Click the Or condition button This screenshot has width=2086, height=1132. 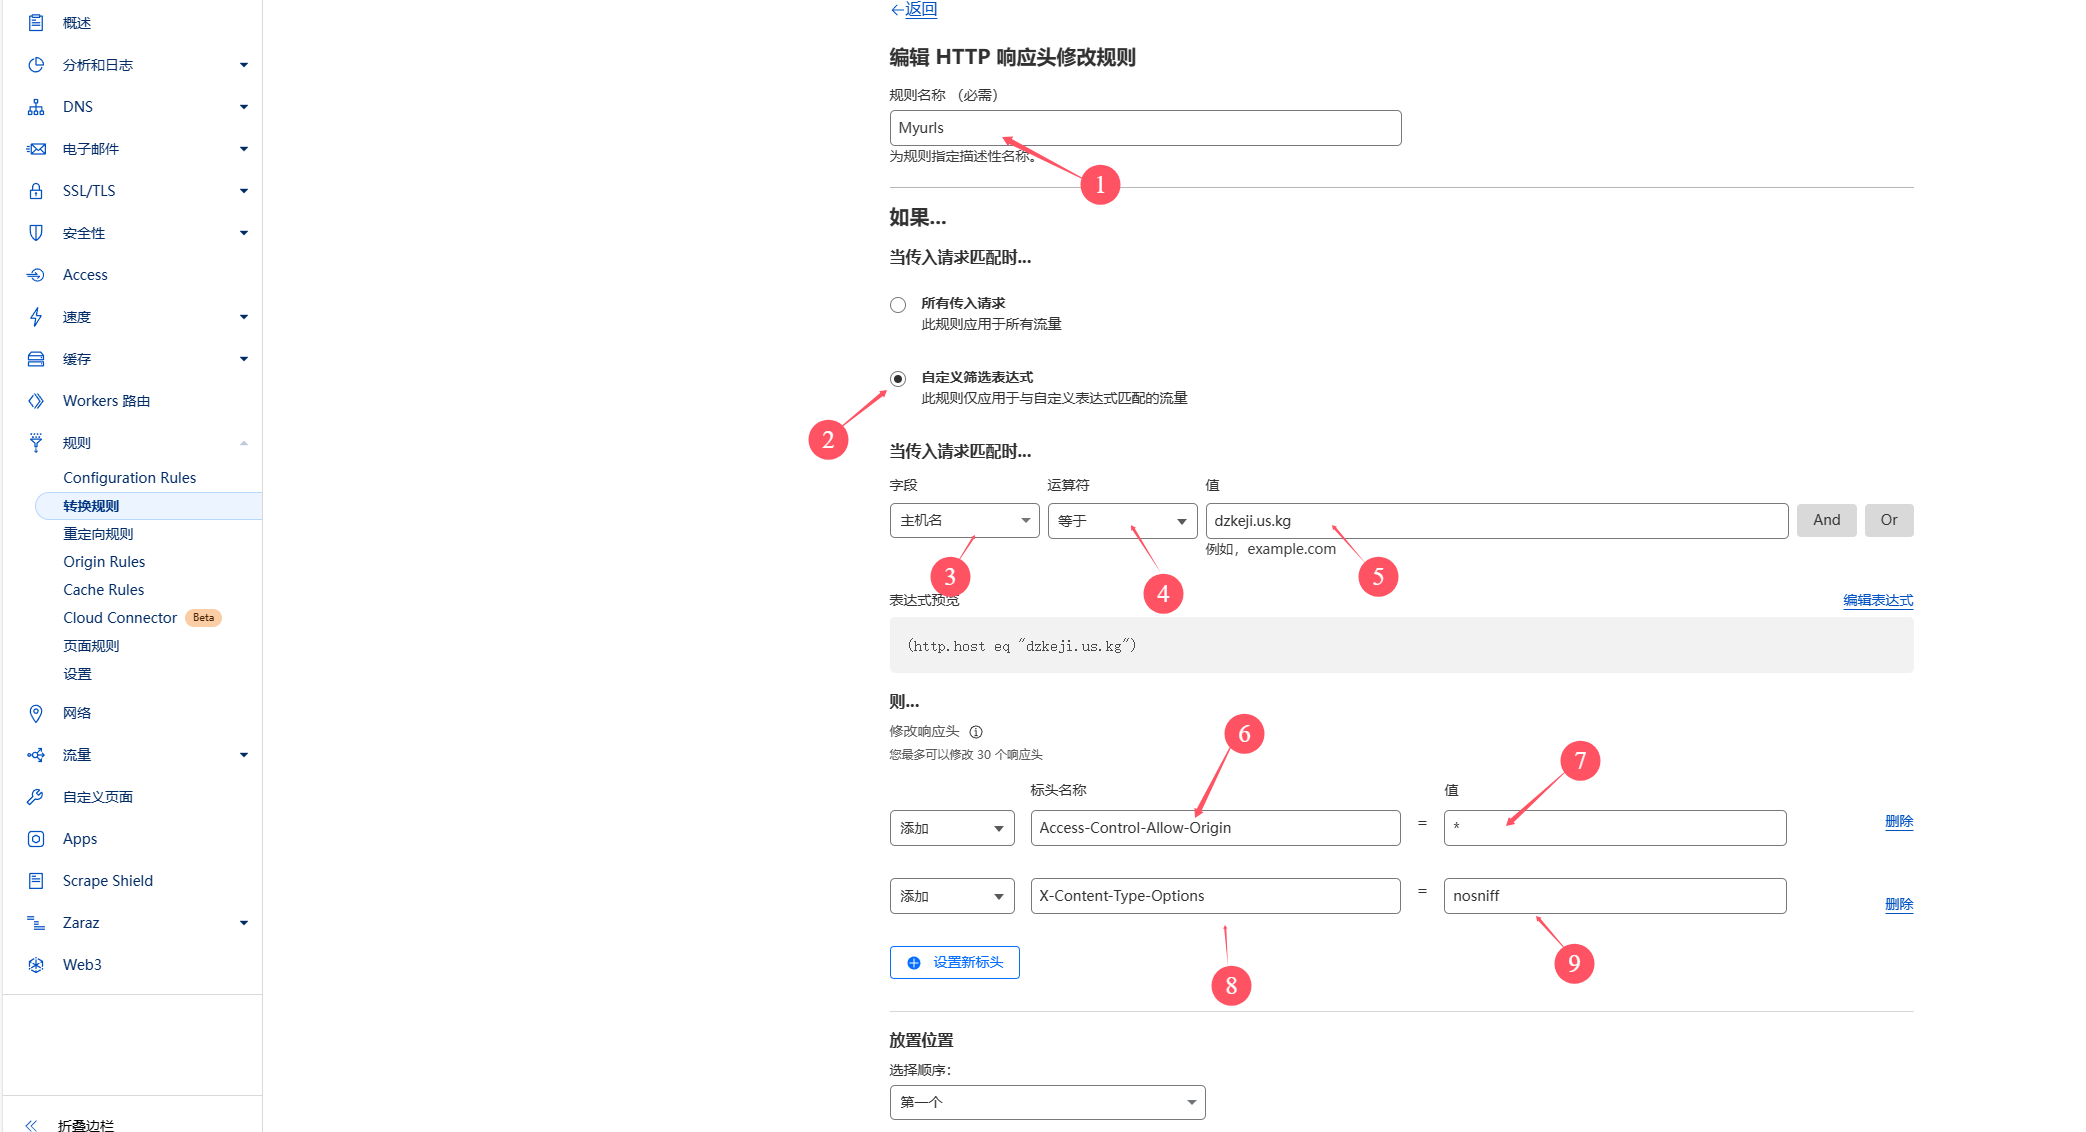(1889, 520)
